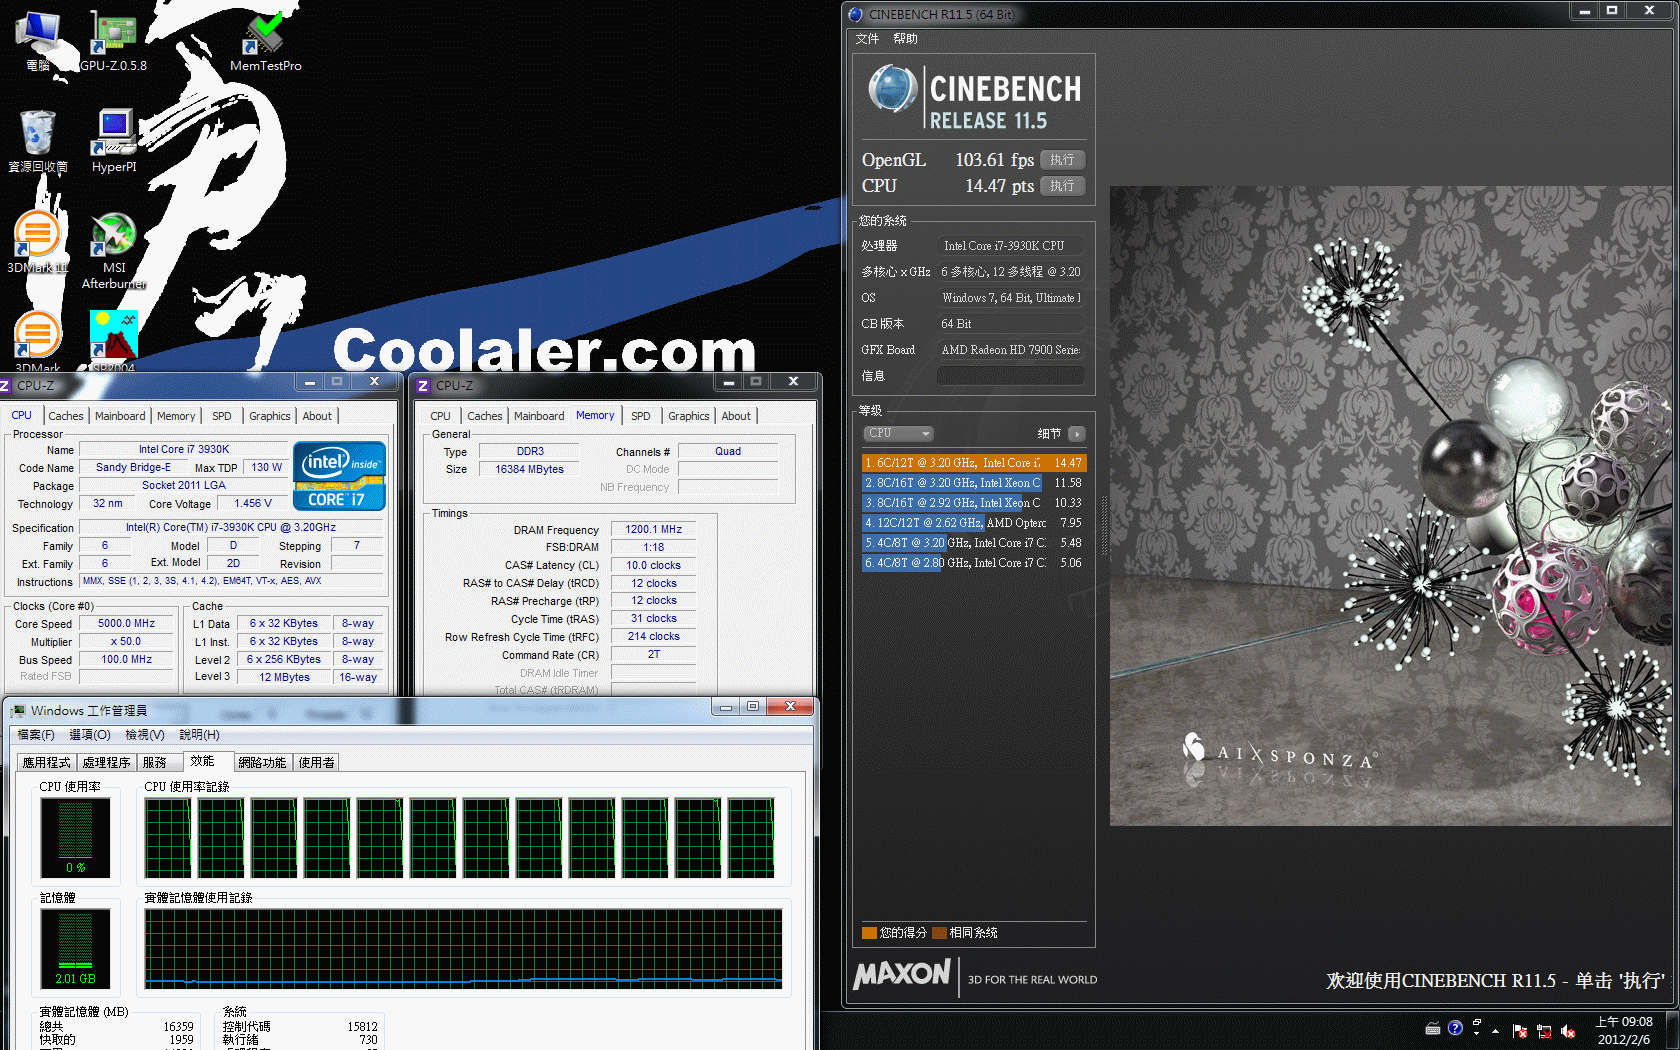The image size is (1680, 1050).
Task: Click the CPU-Z icon in left window title
Action: 5,385
